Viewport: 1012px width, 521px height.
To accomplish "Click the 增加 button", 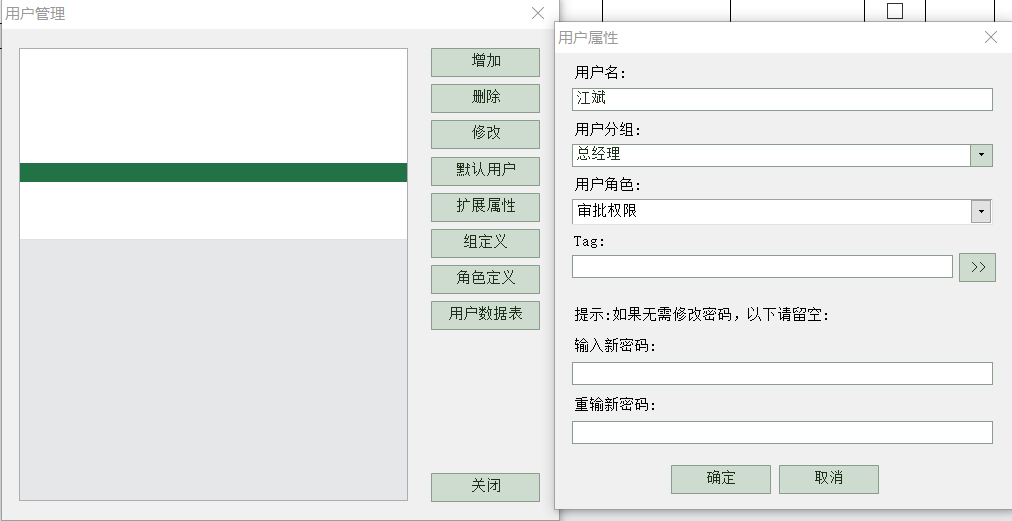I will coord(485,62).
